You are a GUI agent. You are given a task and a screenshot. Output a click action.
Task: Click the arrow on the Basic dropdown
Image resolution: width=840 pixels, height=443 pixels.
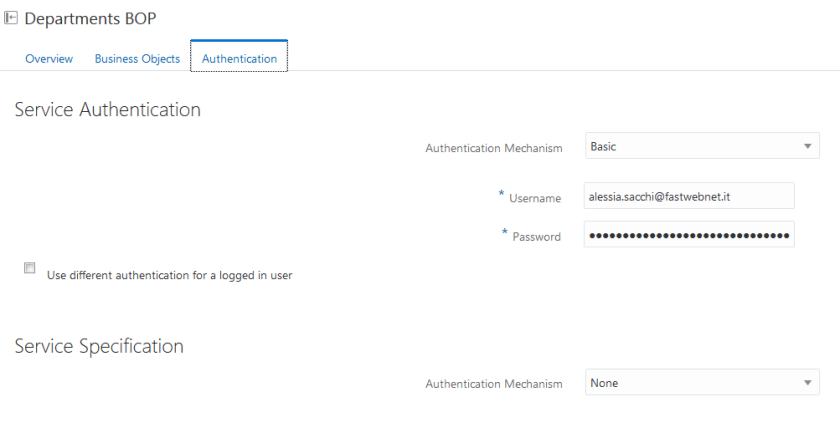[x=807, y=147]
